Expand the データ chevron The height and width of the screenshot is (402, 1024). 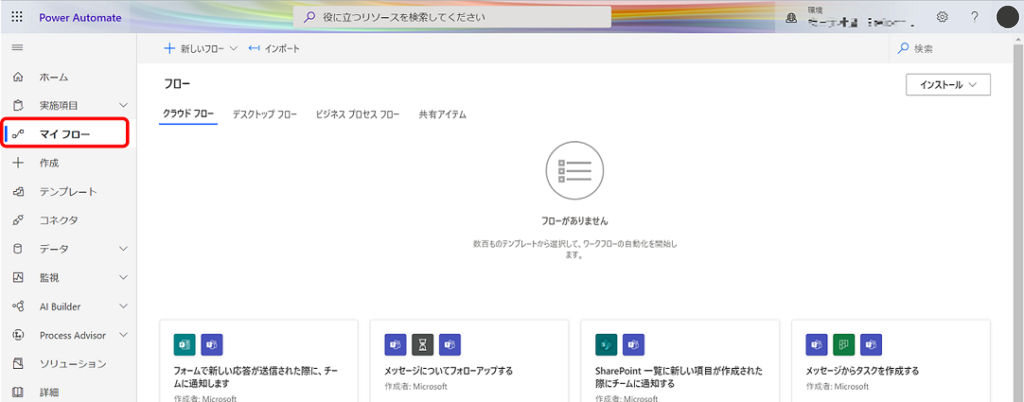[x=123, y=249]
